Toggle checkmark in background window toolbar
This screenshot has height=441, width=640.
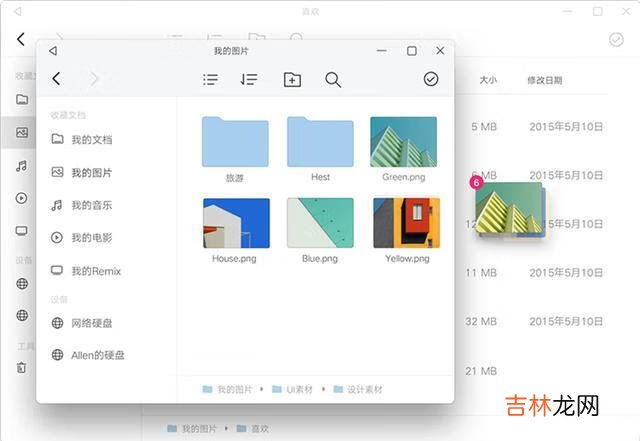[x=615, y=40]
